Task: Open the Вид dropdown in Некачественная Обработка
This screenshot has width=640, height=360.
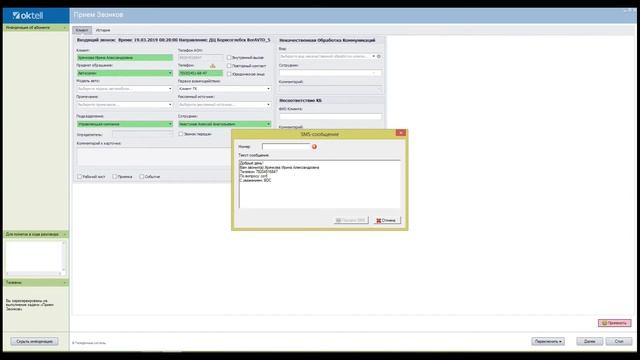Action: pos(327,56)
